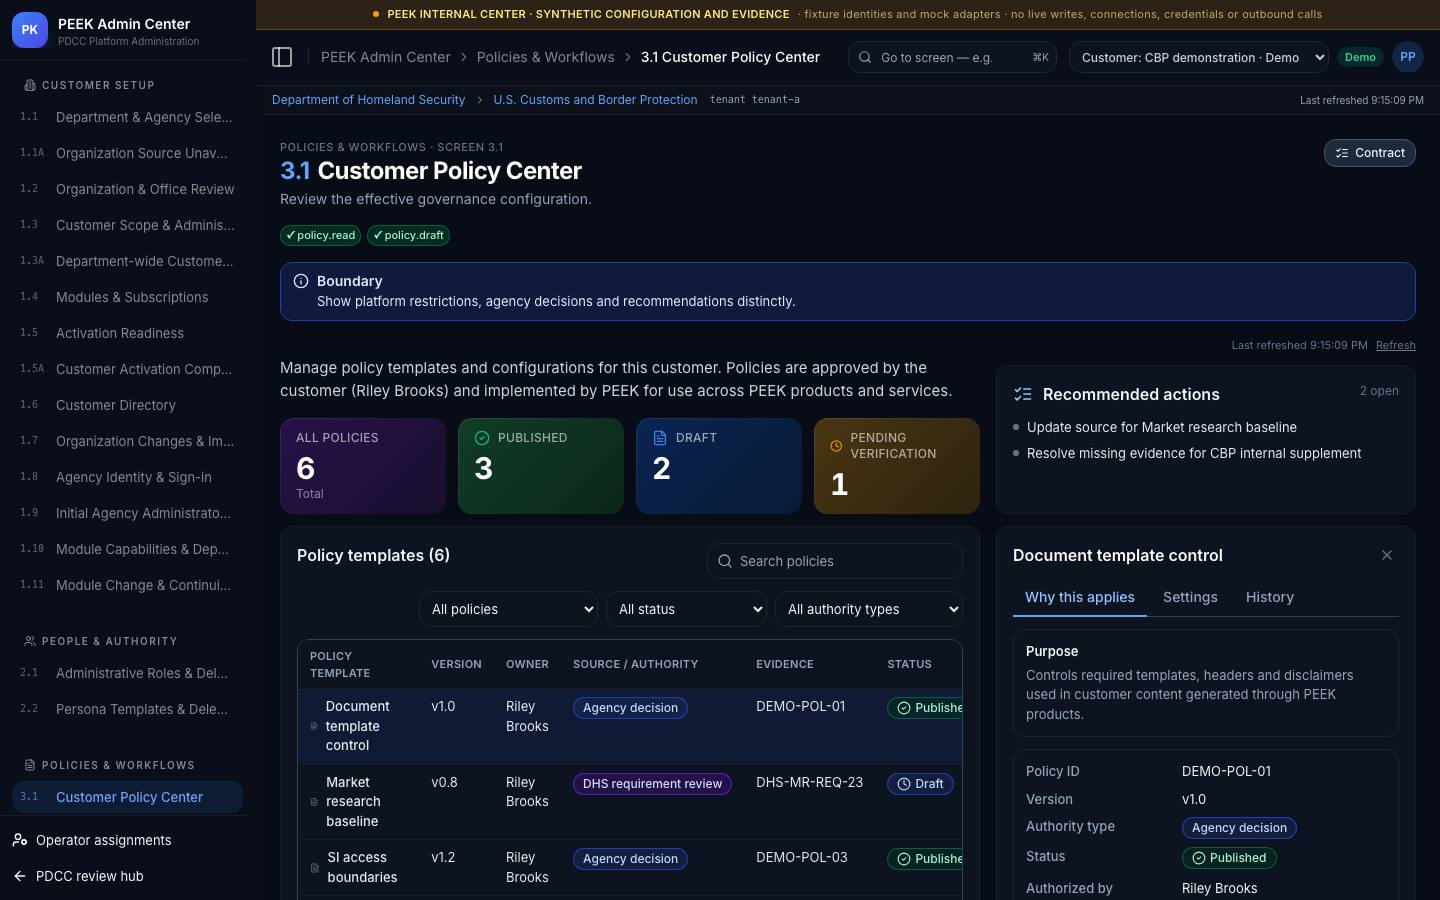Close the Document template control panel
Viewport: 1440px width, 900px height.
1387,555
